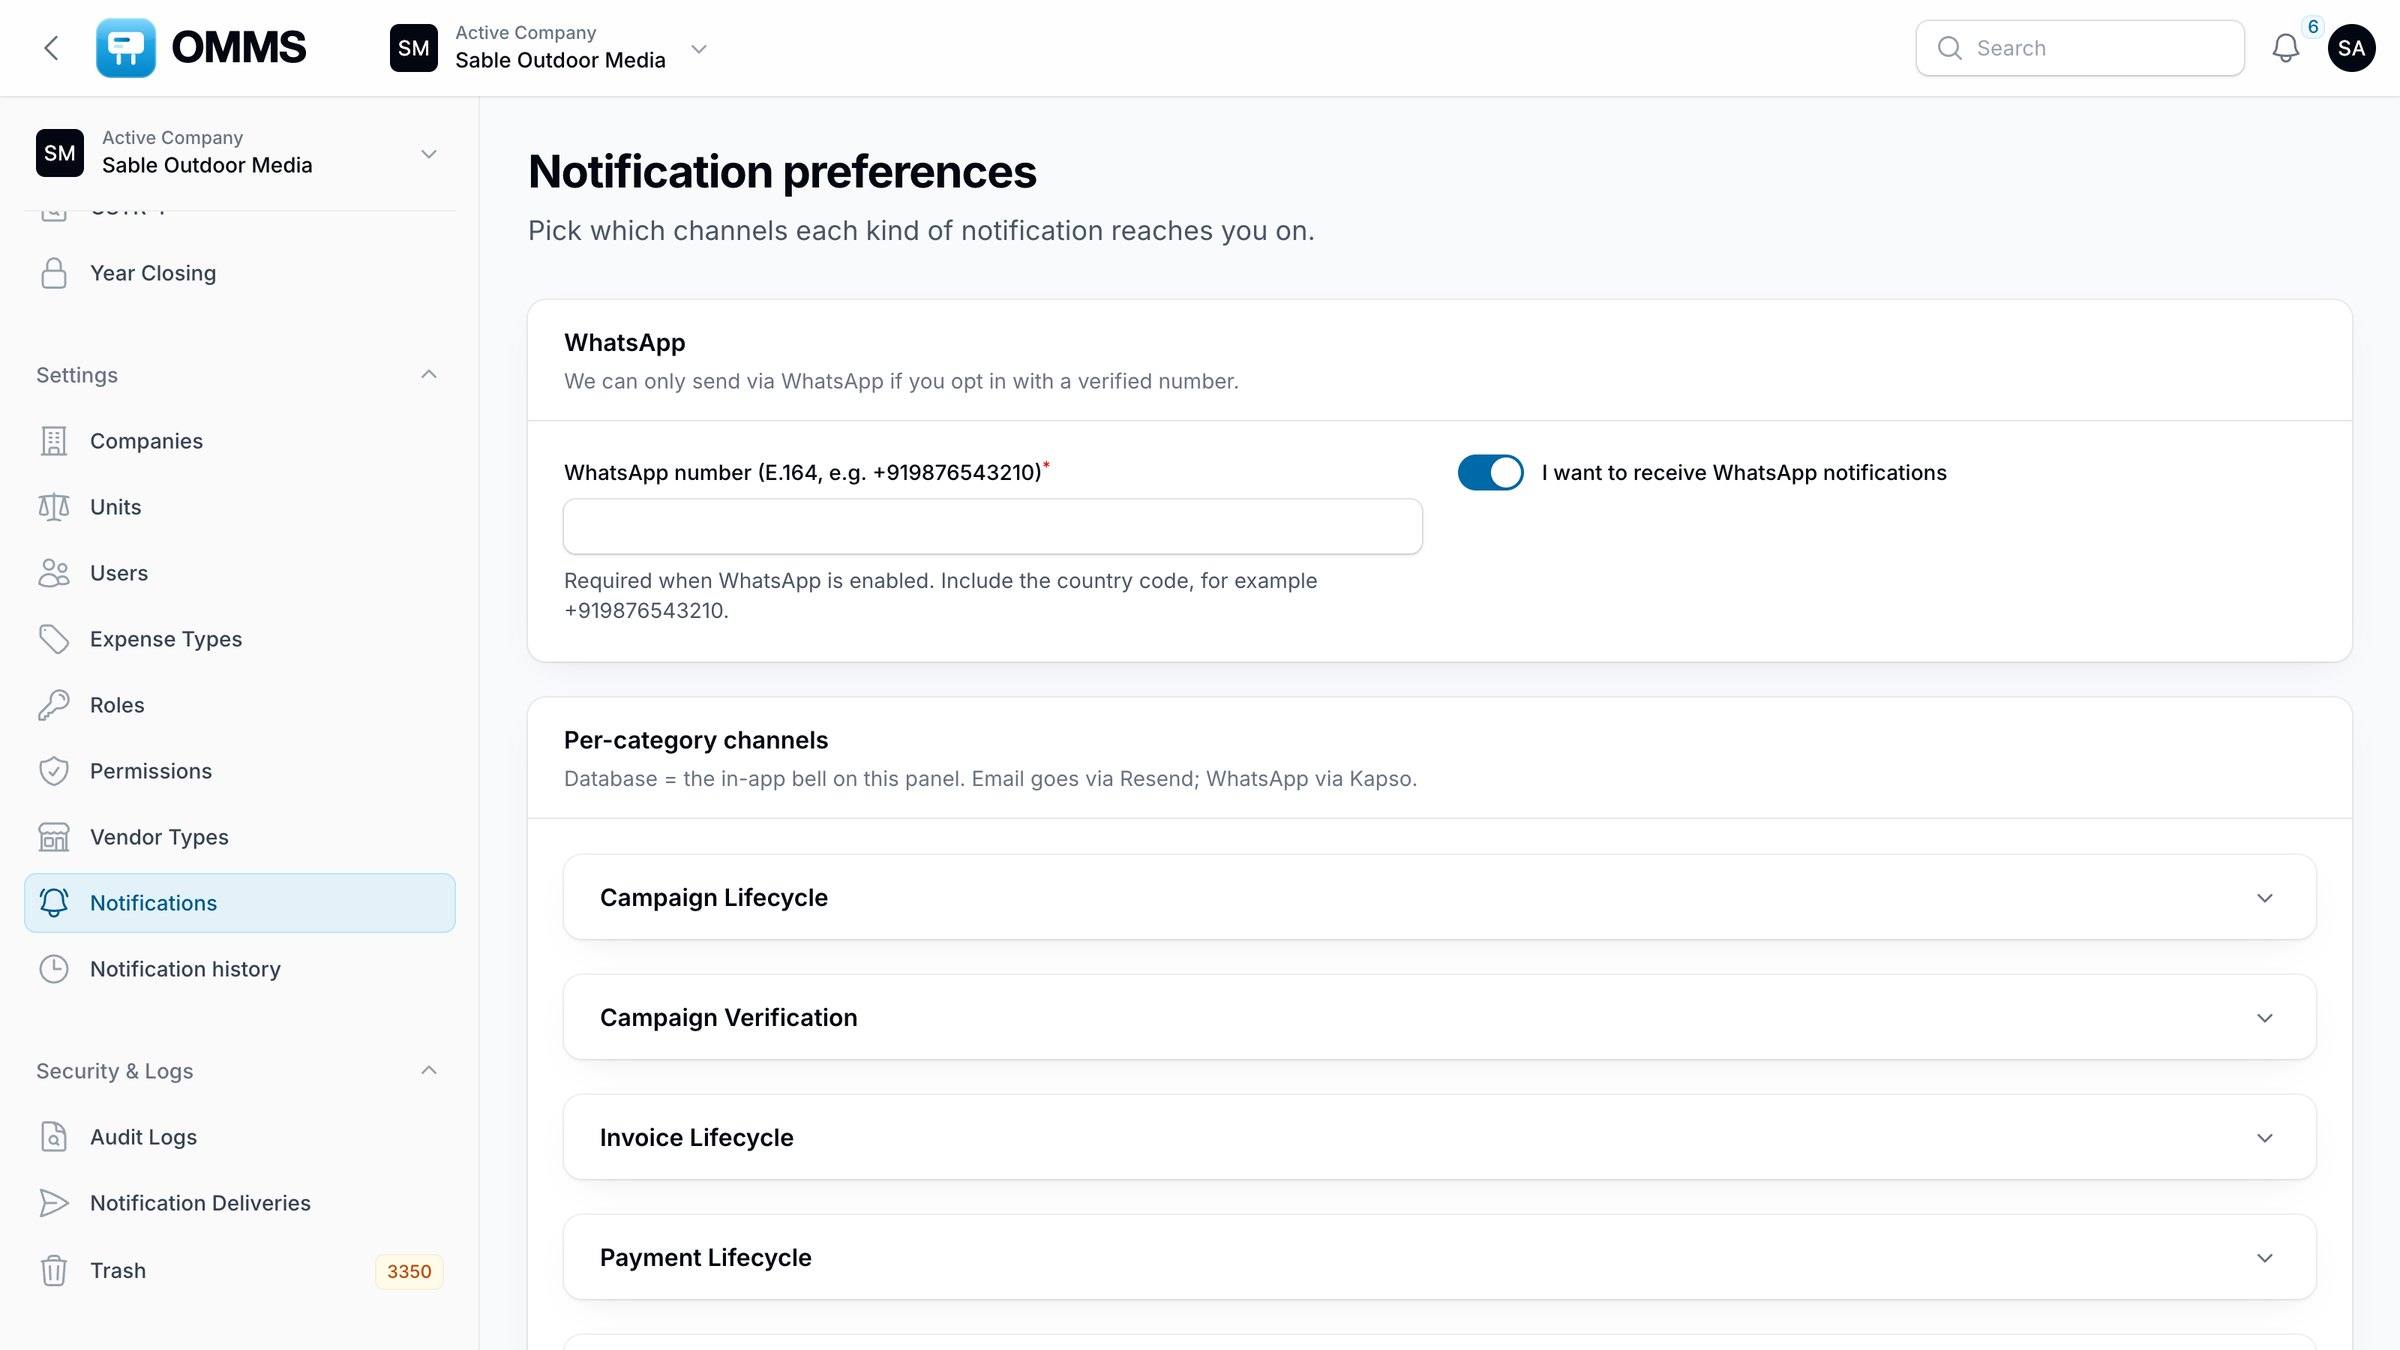Click the Companies building icon

54,441
